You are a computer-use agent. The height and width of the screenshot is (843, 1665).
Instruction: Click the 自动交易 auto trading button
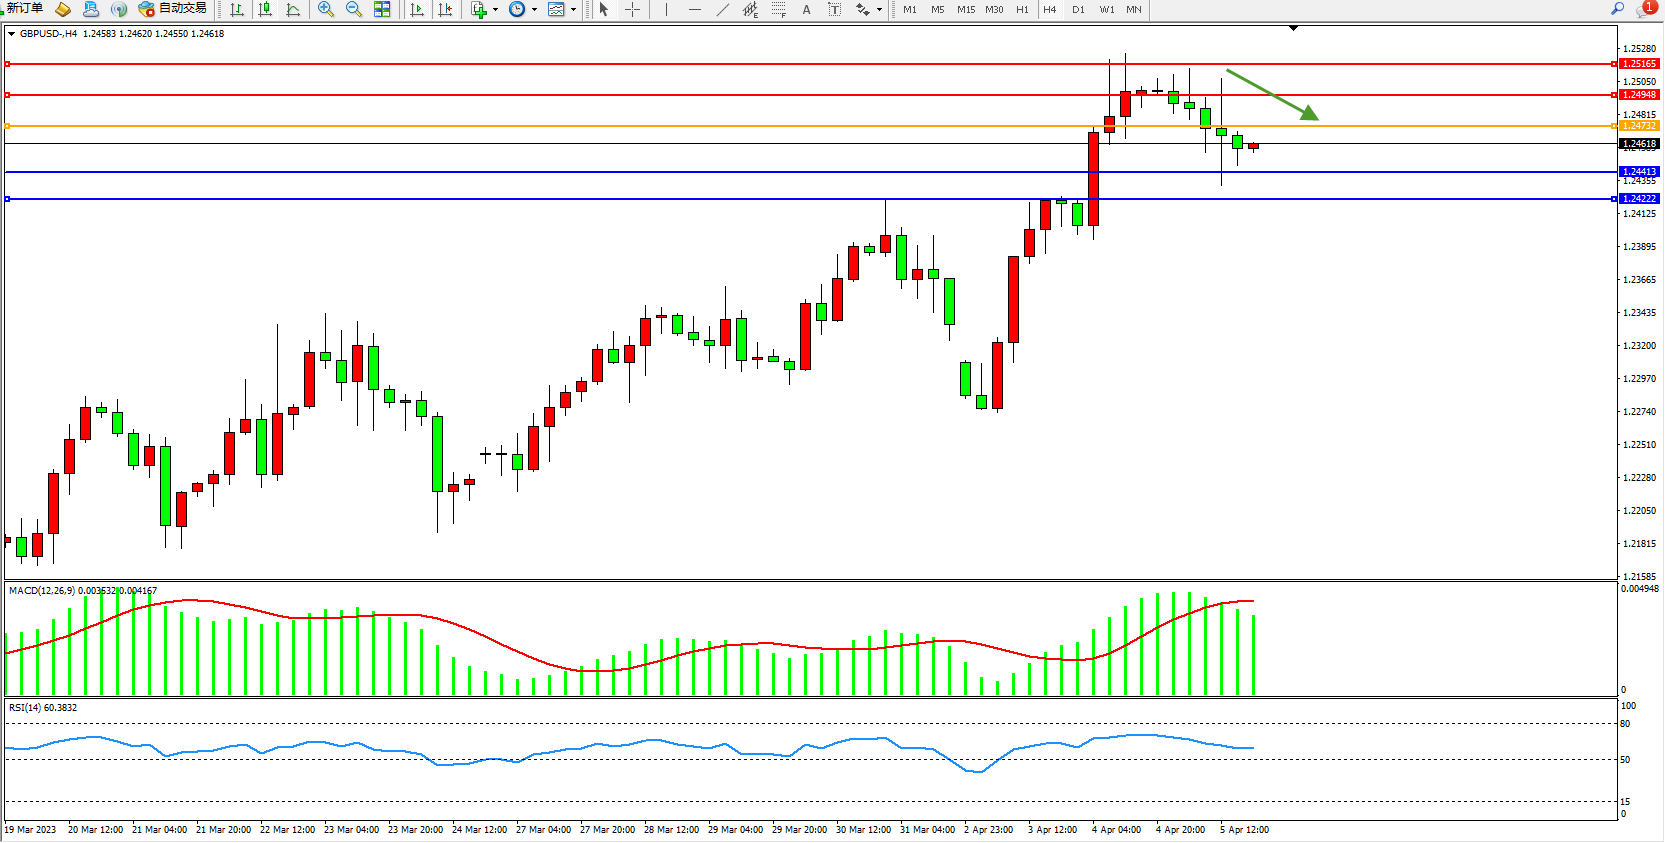[172, 9]
